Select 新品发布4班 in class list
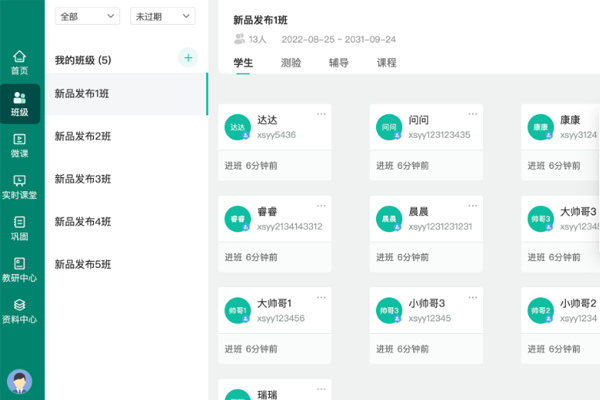This screenshot has width=600, height=400. (83, 221)
